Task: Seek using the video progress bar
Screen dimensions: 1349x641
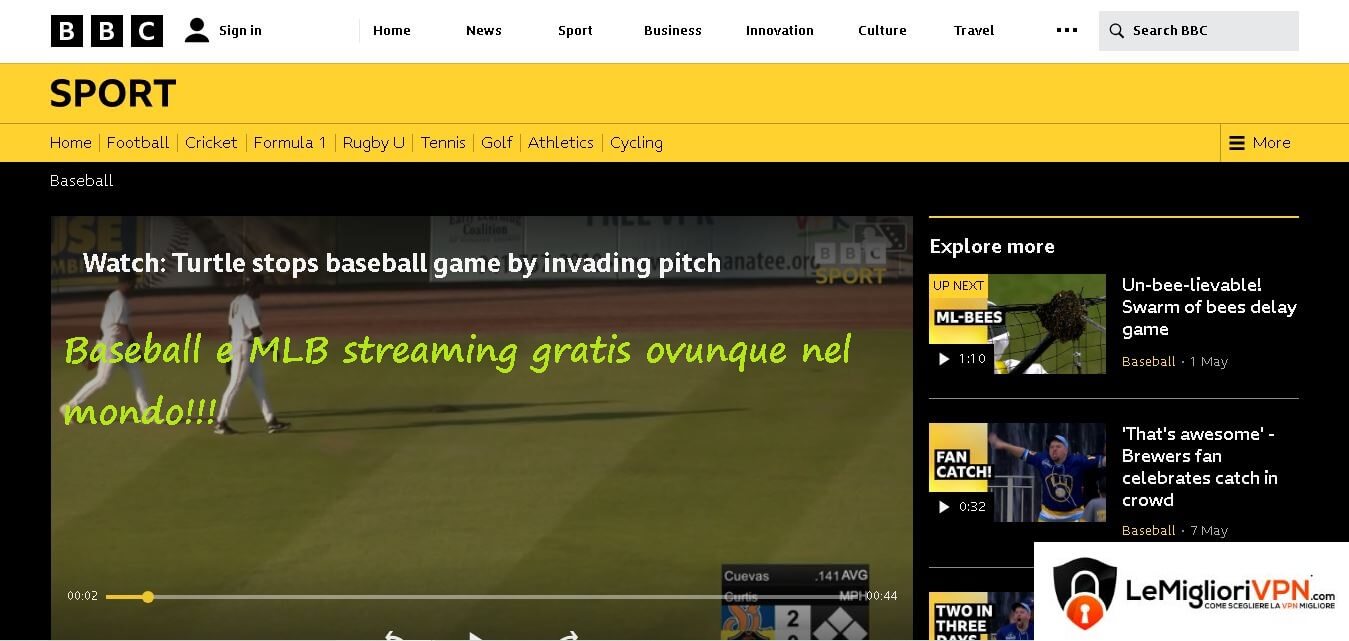Action: (483, 597)
